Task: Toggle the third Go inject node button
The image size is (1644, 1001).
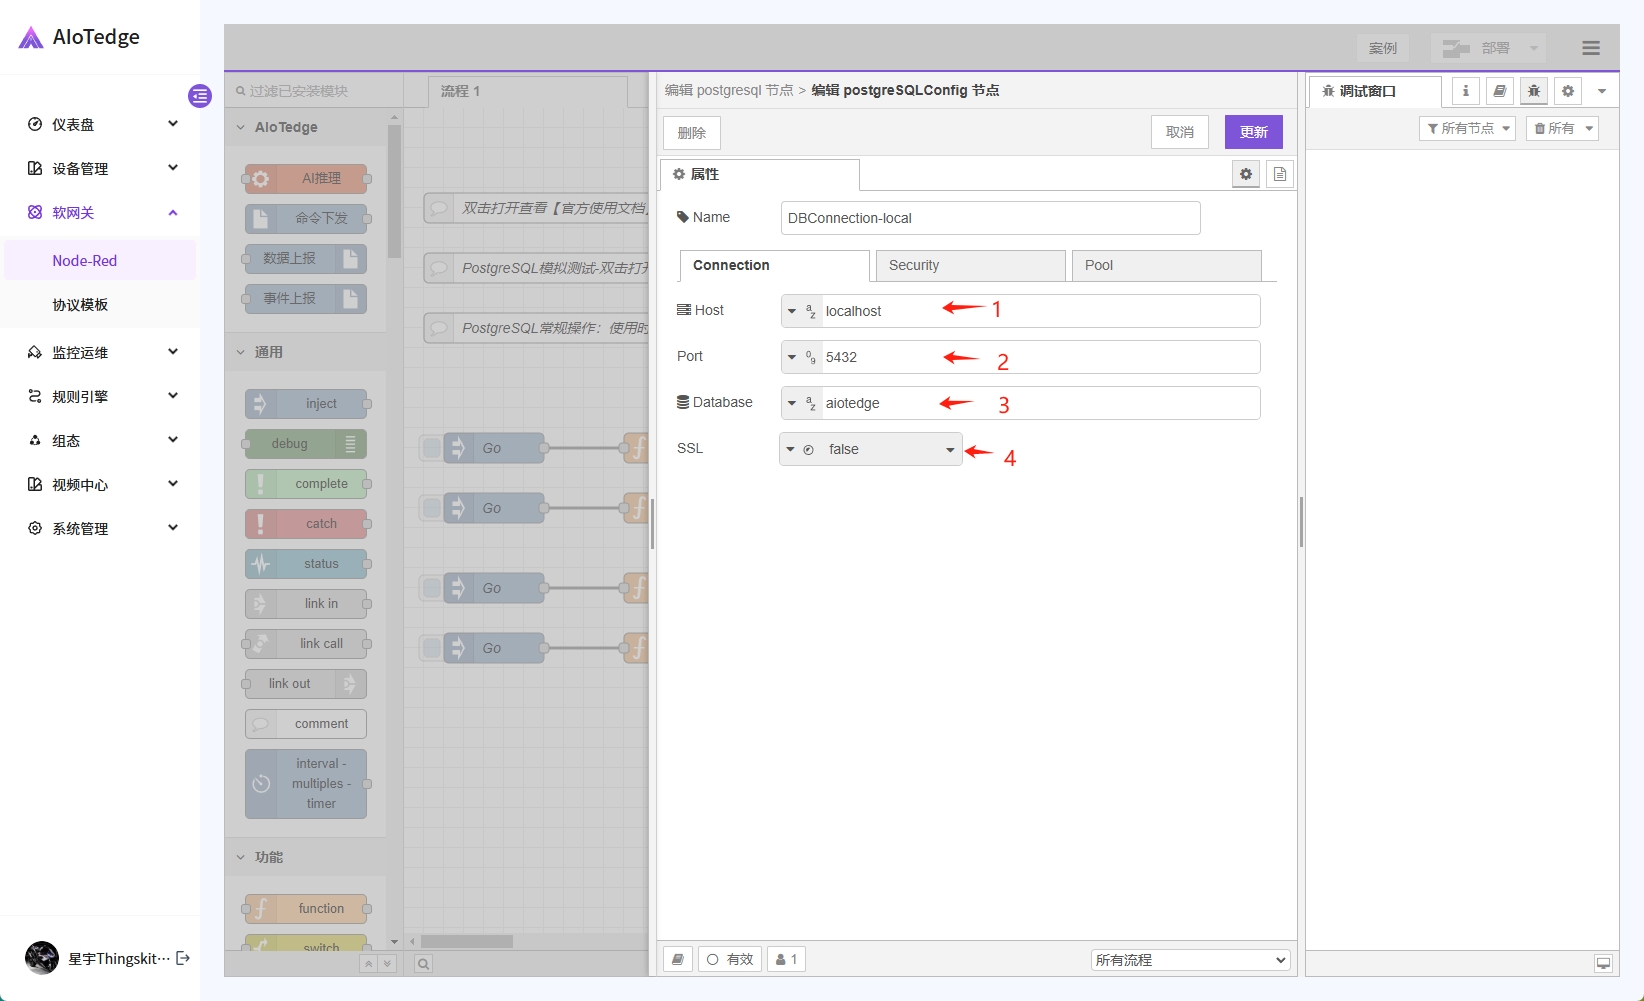Action: click(x=432, y=588)
